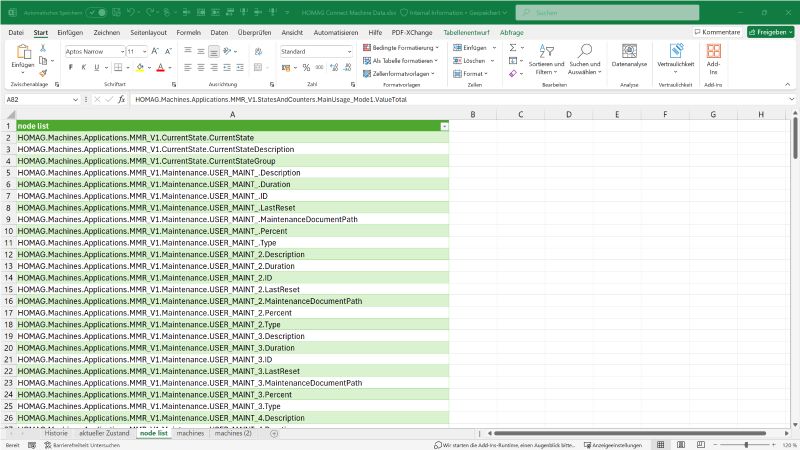Viewport: 800px width, 450px height.
Task: Select row header 10
Action: coord(8,231)
